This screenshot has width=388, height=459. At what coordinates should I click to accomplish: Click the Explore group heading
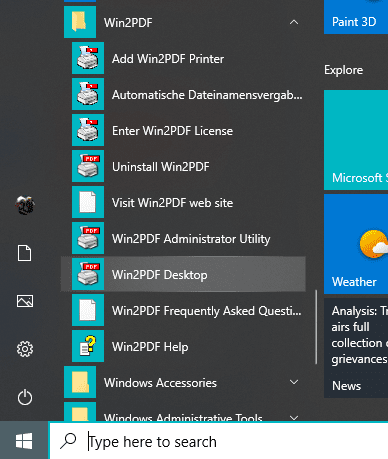click(344, 70)
